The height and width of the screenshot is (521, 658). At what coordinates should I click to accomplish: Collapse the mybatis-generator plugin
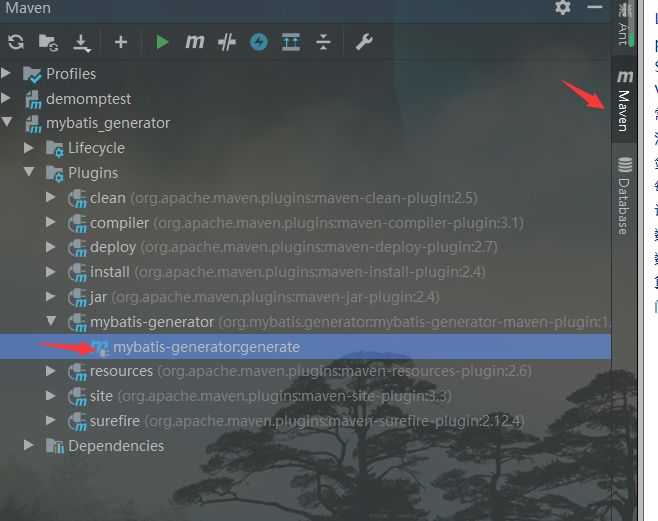51,321
